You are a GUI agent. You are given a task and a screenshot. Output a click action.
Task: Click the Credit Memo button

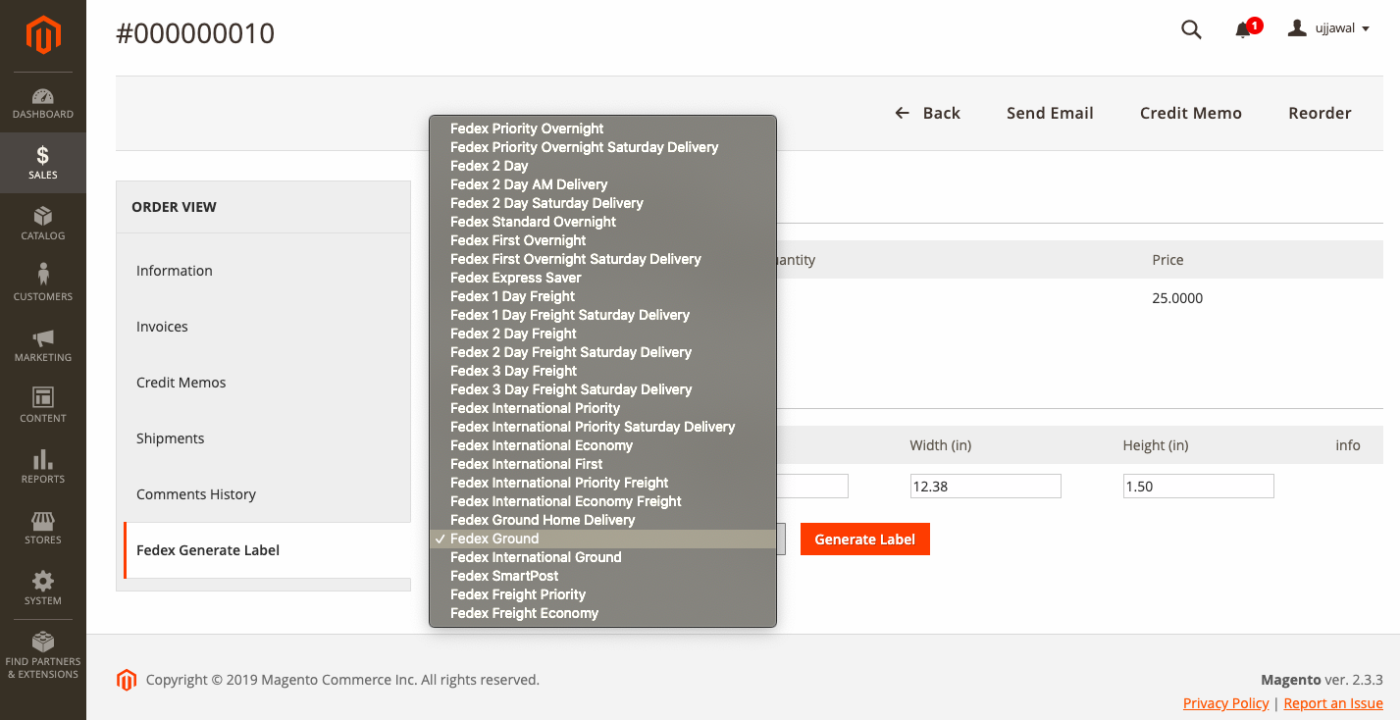pos(1191,113)
